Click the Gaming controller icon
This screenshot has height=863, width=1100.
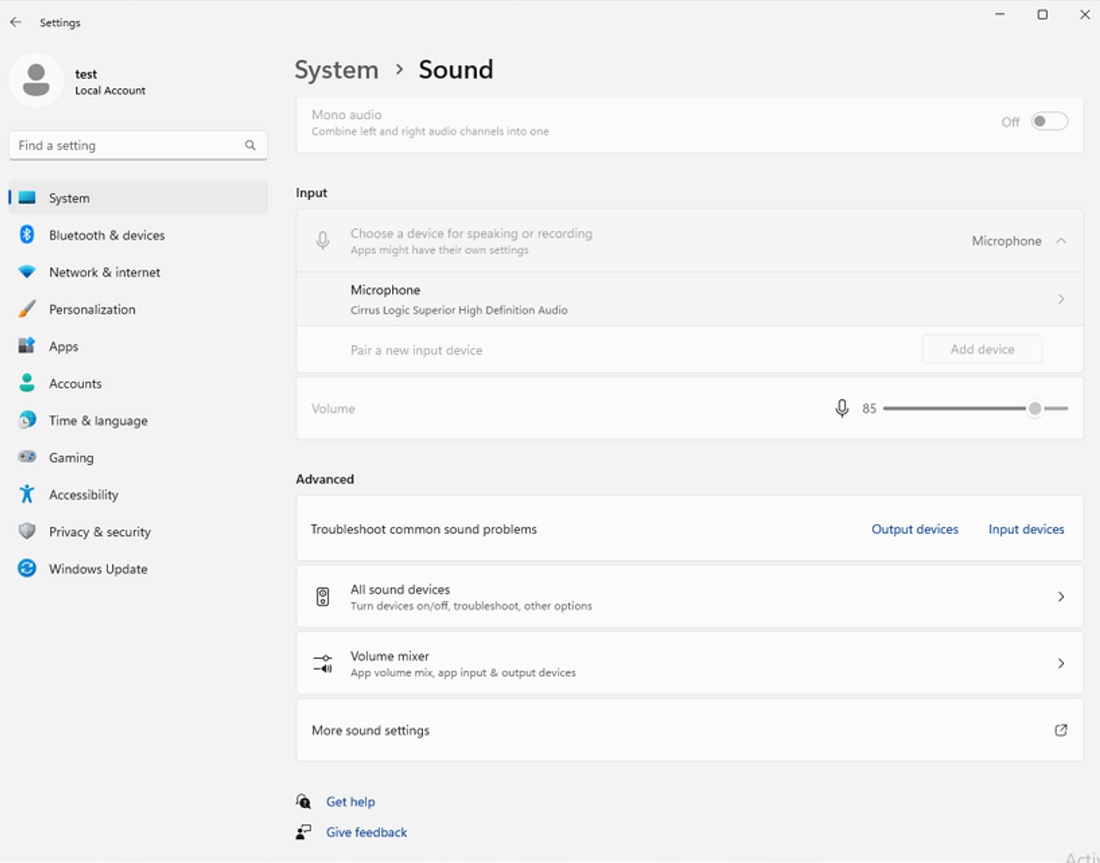click(x=27, y=457)
